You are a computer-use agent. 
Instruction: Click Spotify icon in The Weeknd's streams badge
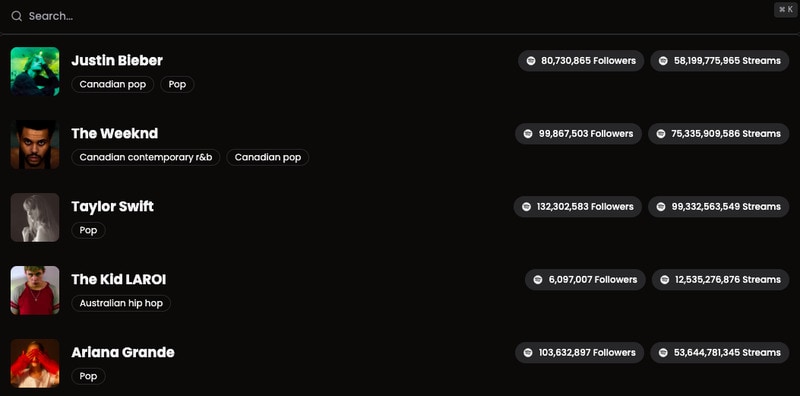[x=661, y=134]
